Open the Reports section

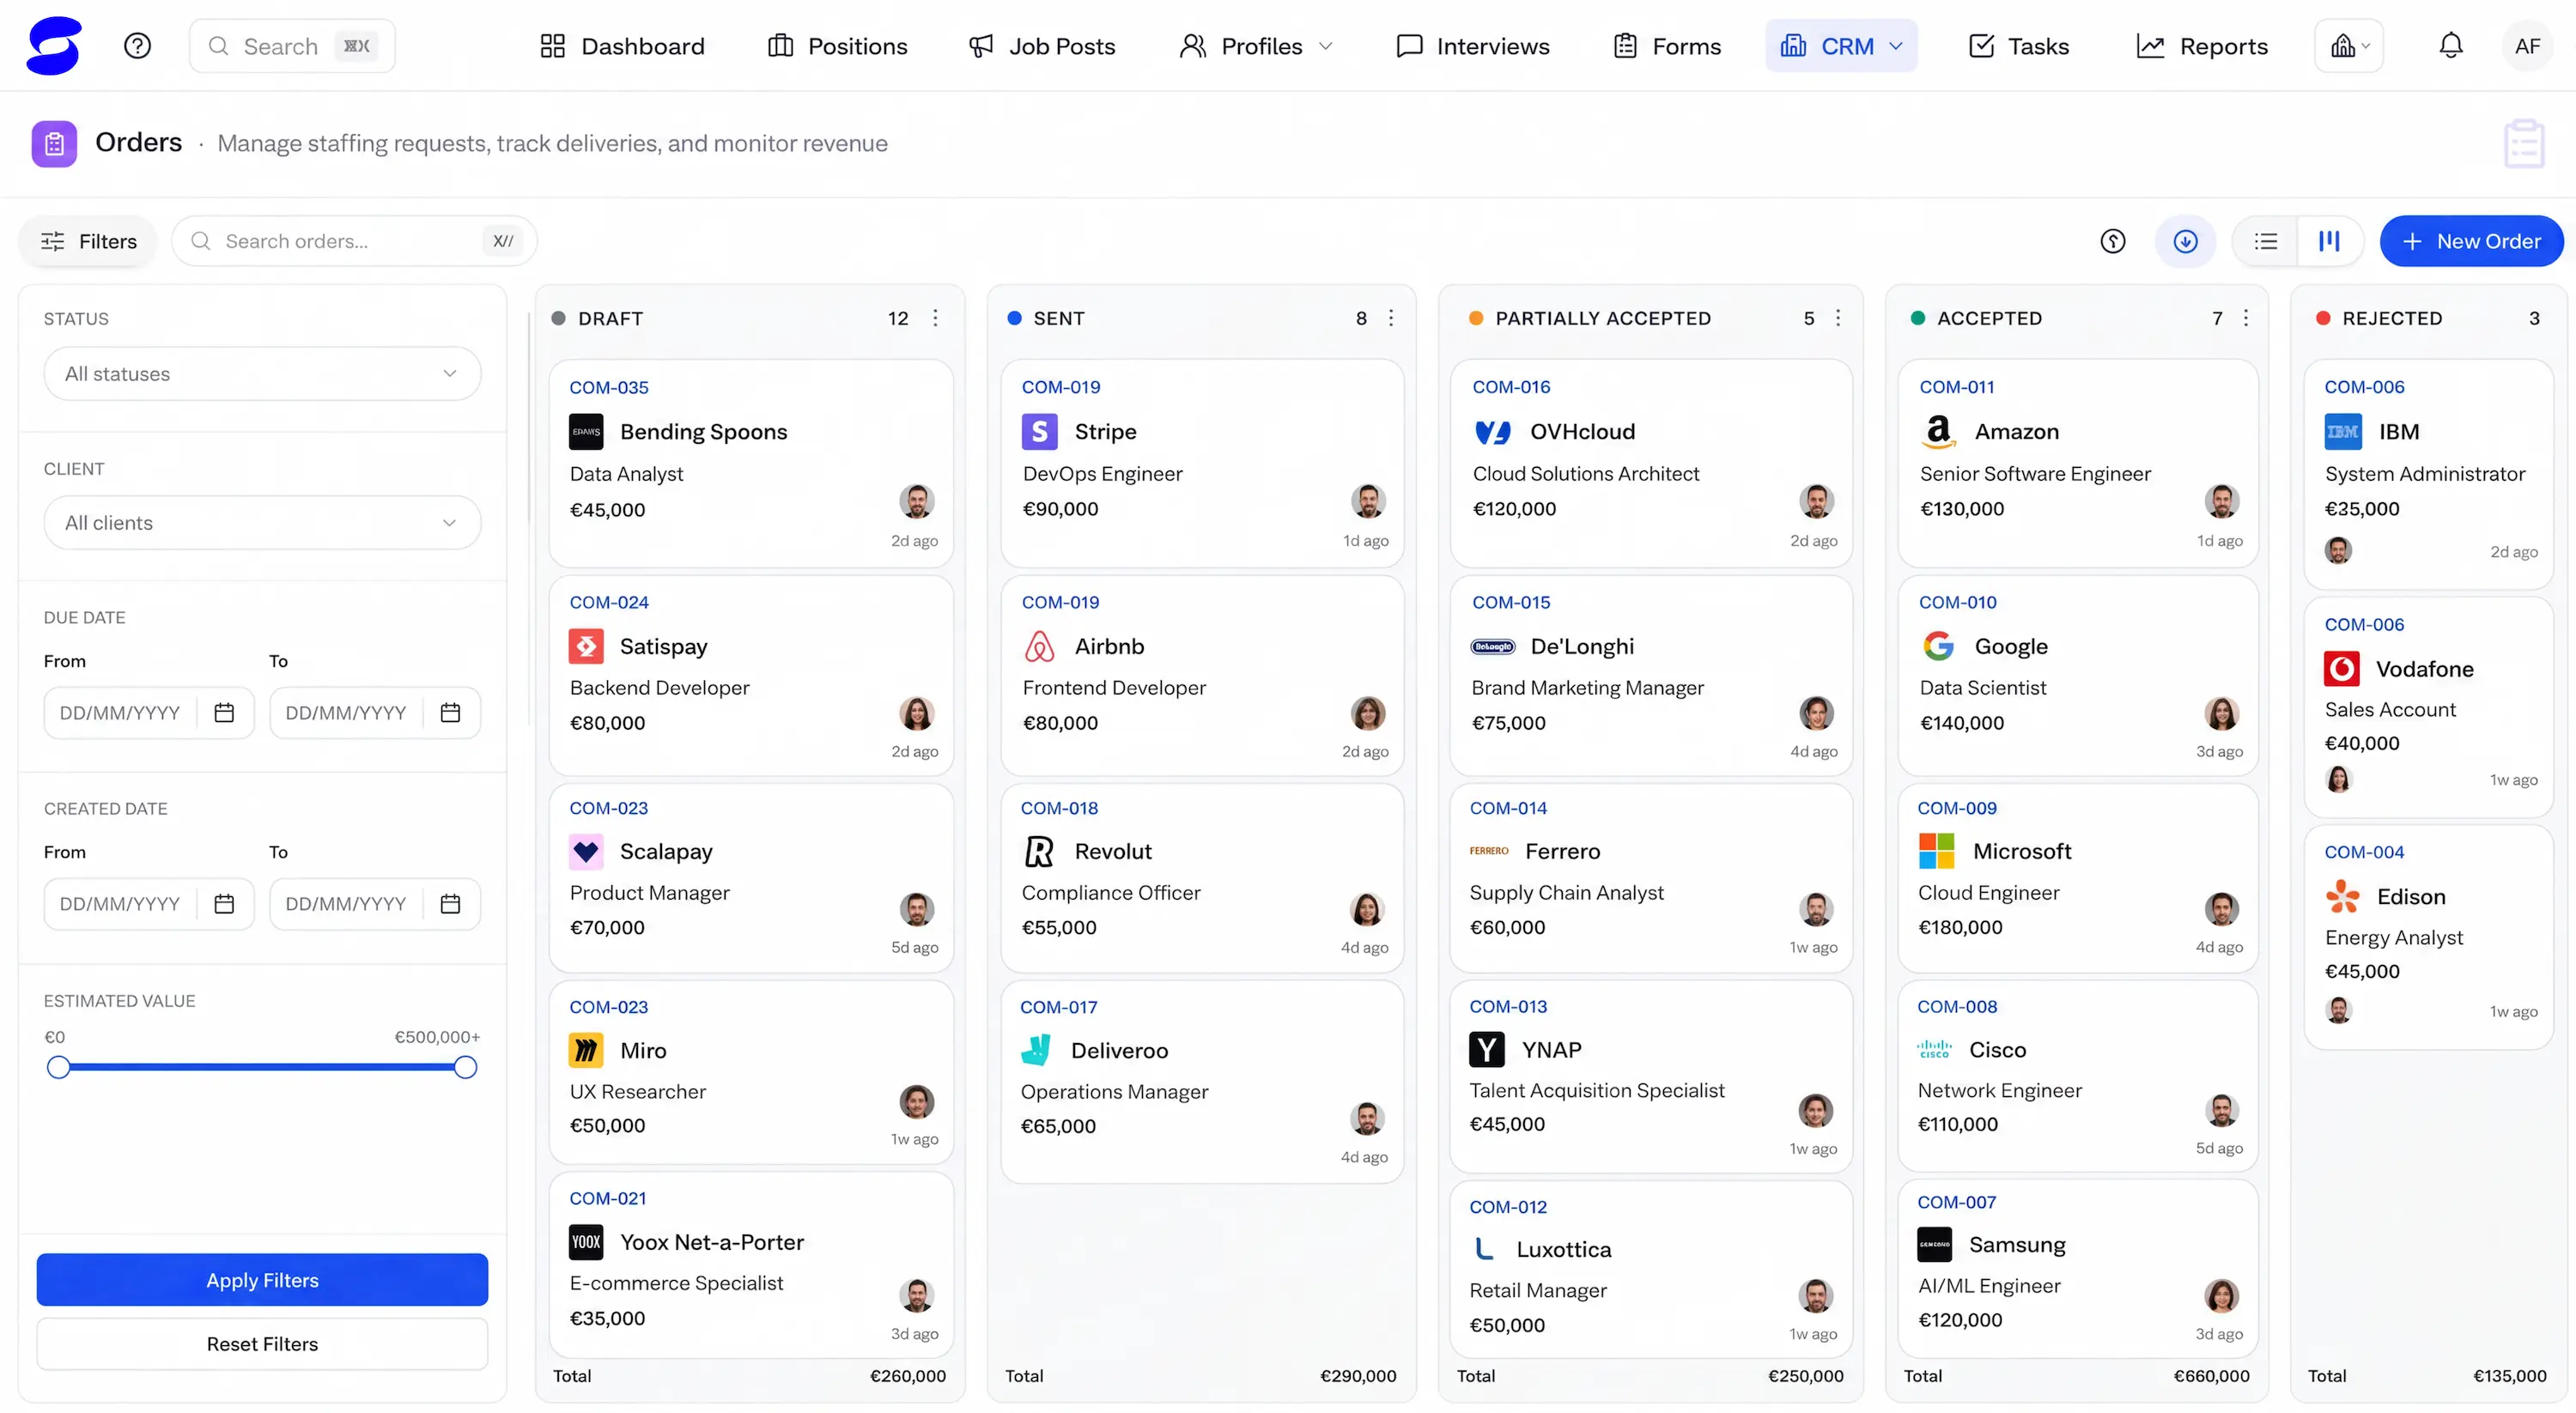tap(2202, 46)
